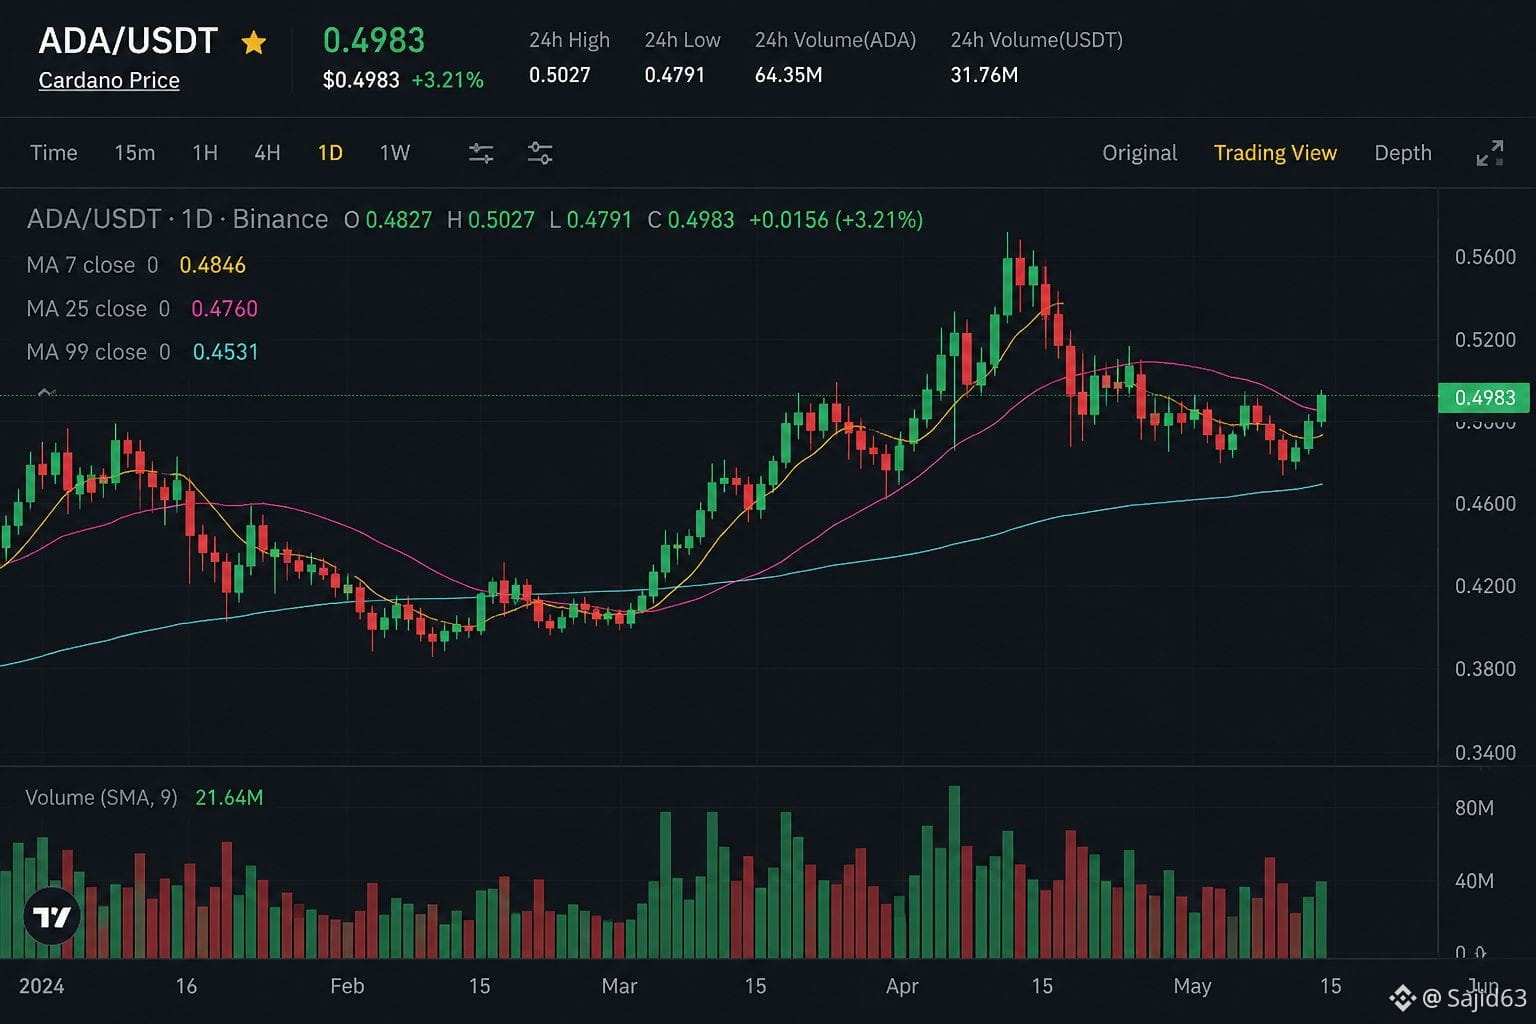The height and width of the screenshot is (1024, 1536).
Task: Click the ADA/USDT · 1D · Binance chart legend
Action: coord(177,219)
